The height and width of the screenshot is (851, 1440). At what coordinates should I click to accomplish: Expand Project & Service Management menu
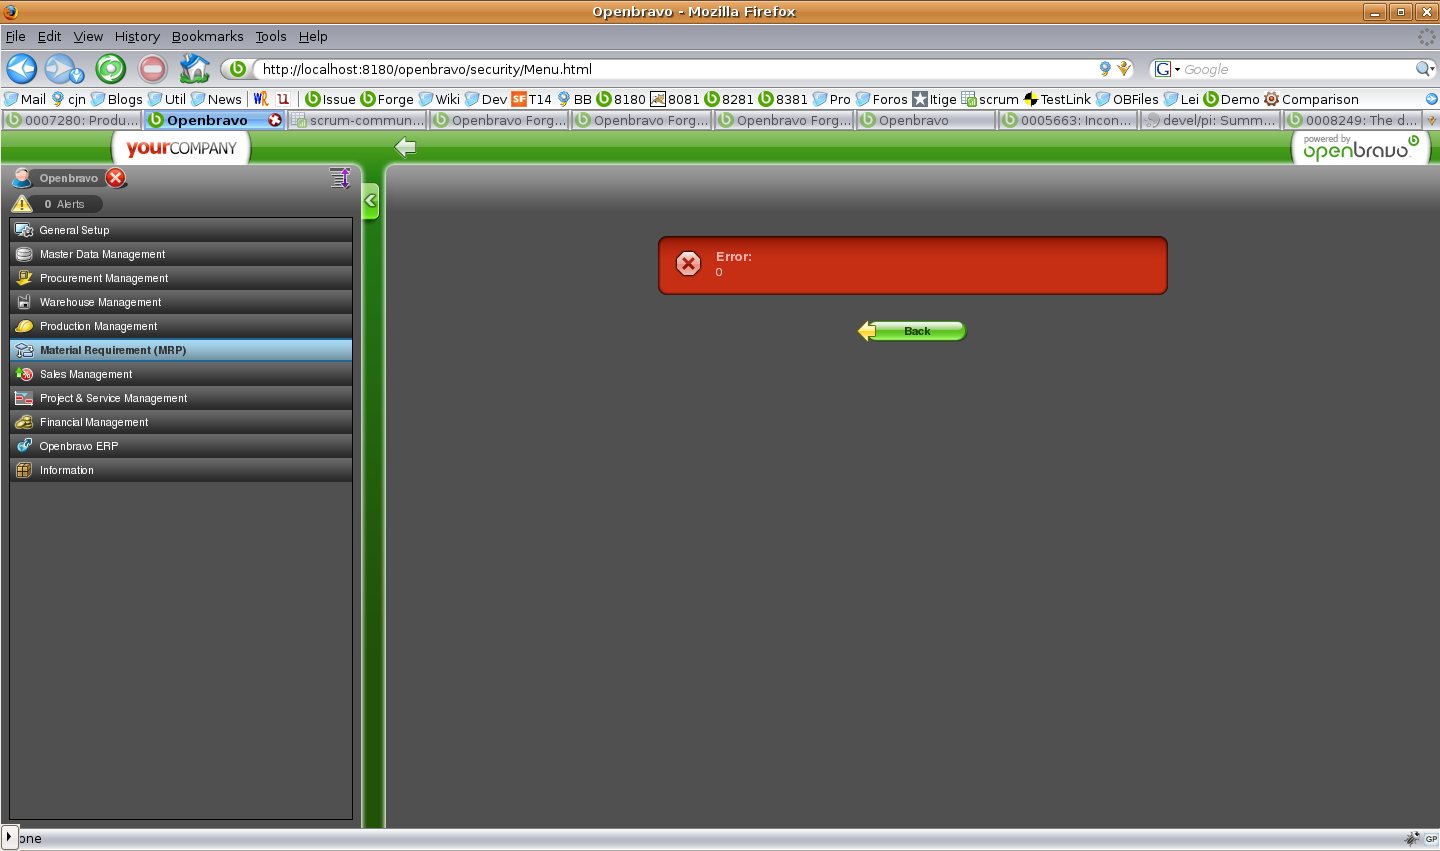point(181,398)
